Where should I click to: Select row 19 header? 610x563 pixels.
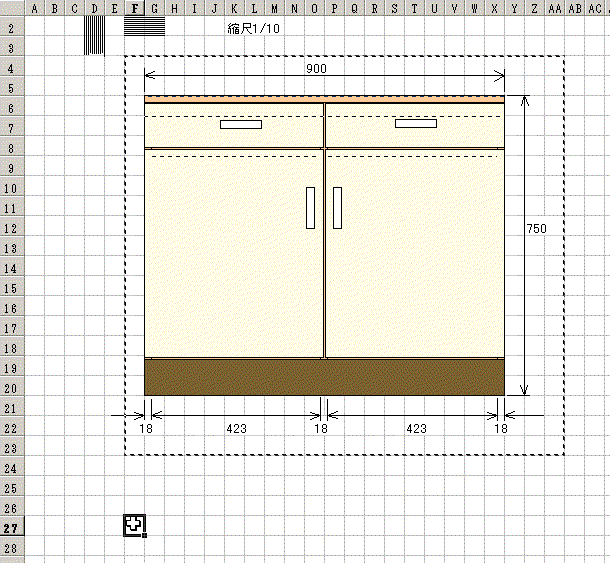(12, 368)
